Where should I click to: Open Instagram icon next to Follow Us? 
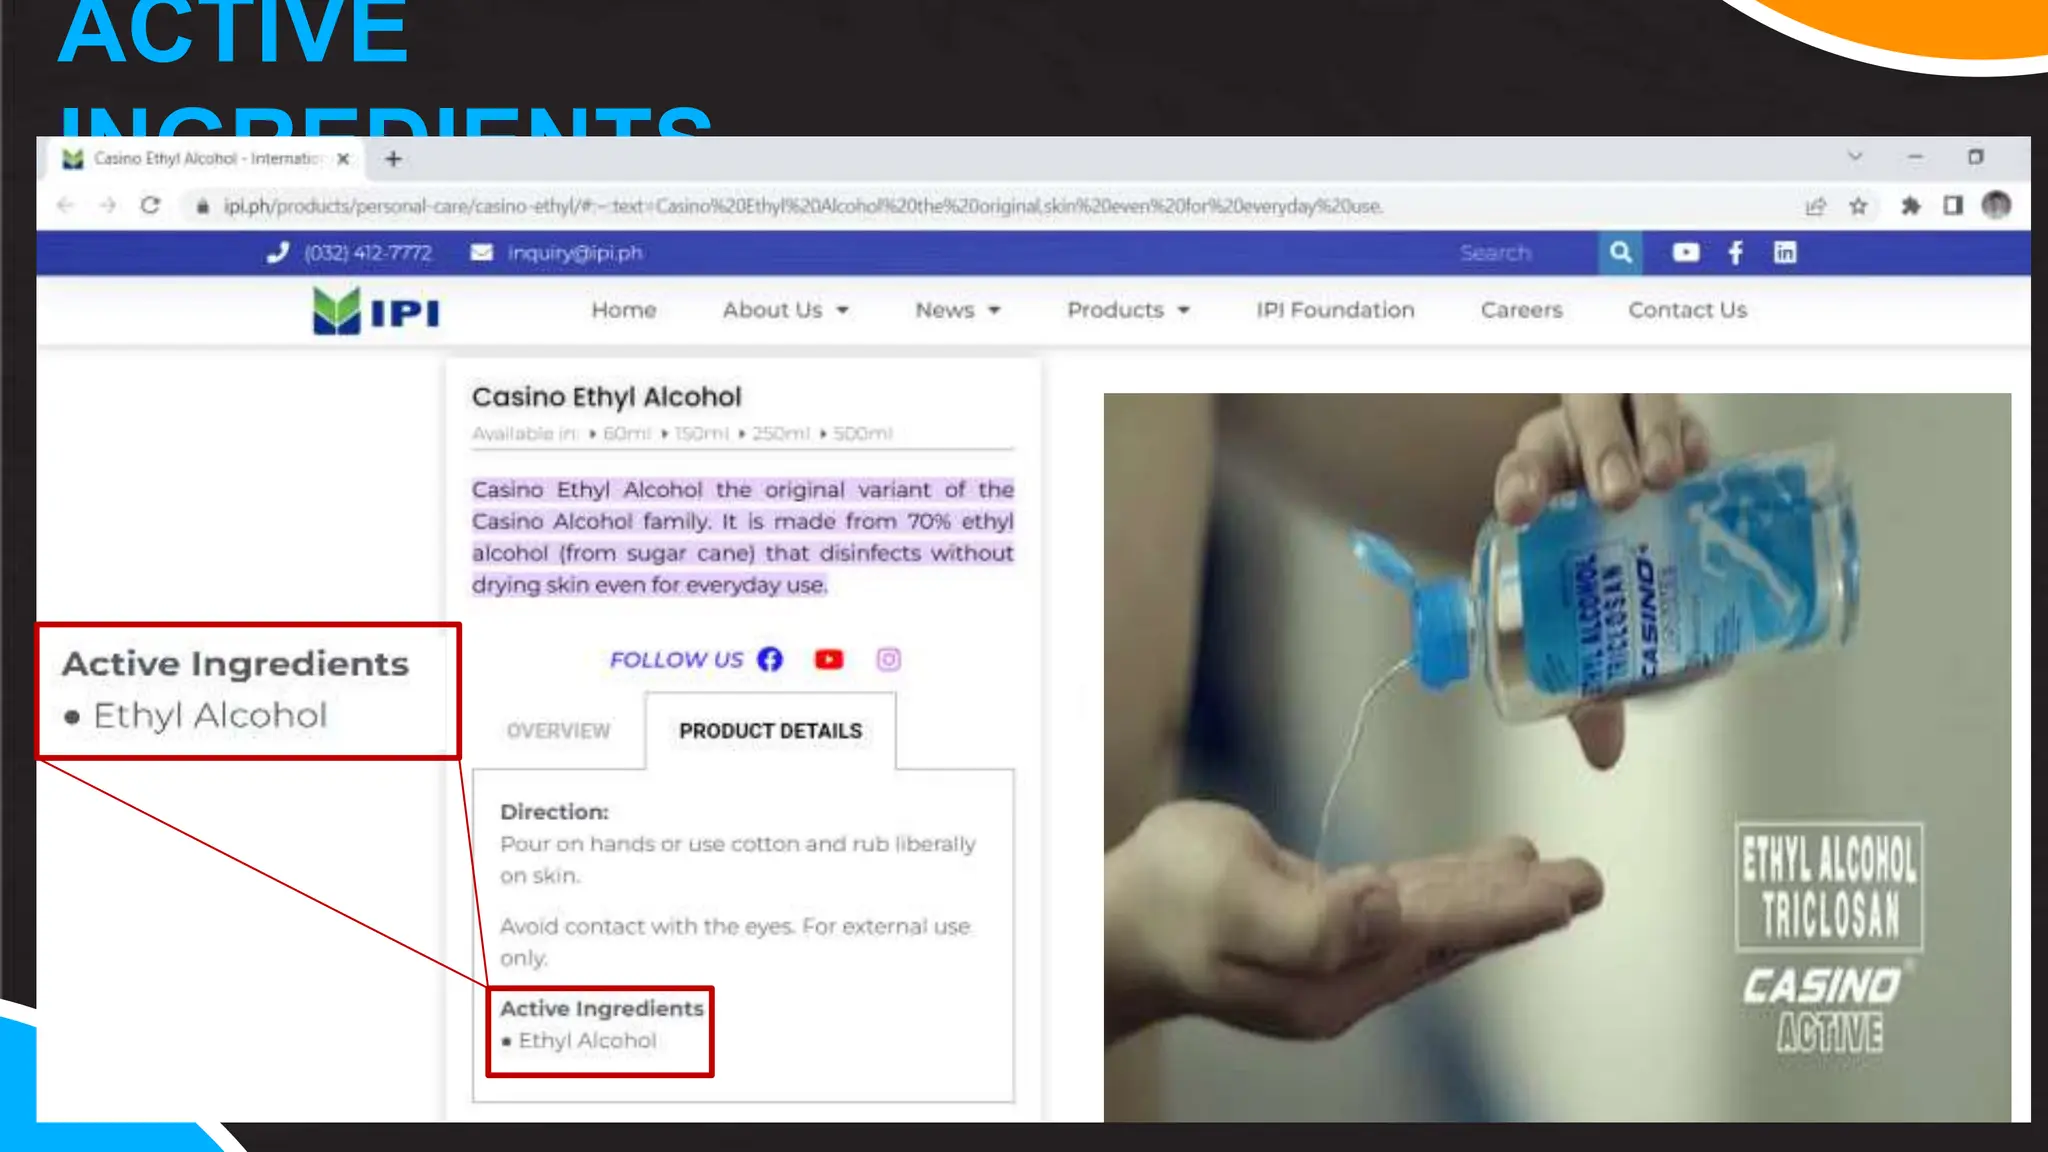(x=889, y=659)
